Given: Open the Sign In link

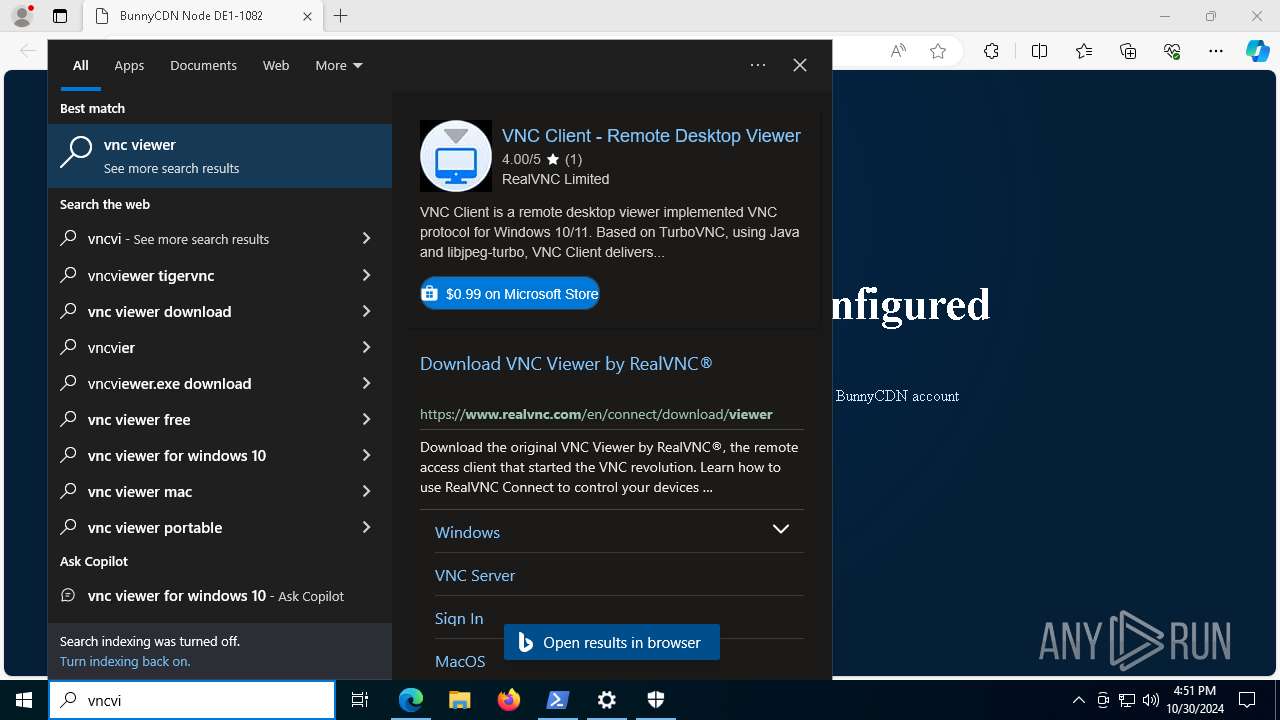Looking at the screenshot, I should click(x=459, y=618).
